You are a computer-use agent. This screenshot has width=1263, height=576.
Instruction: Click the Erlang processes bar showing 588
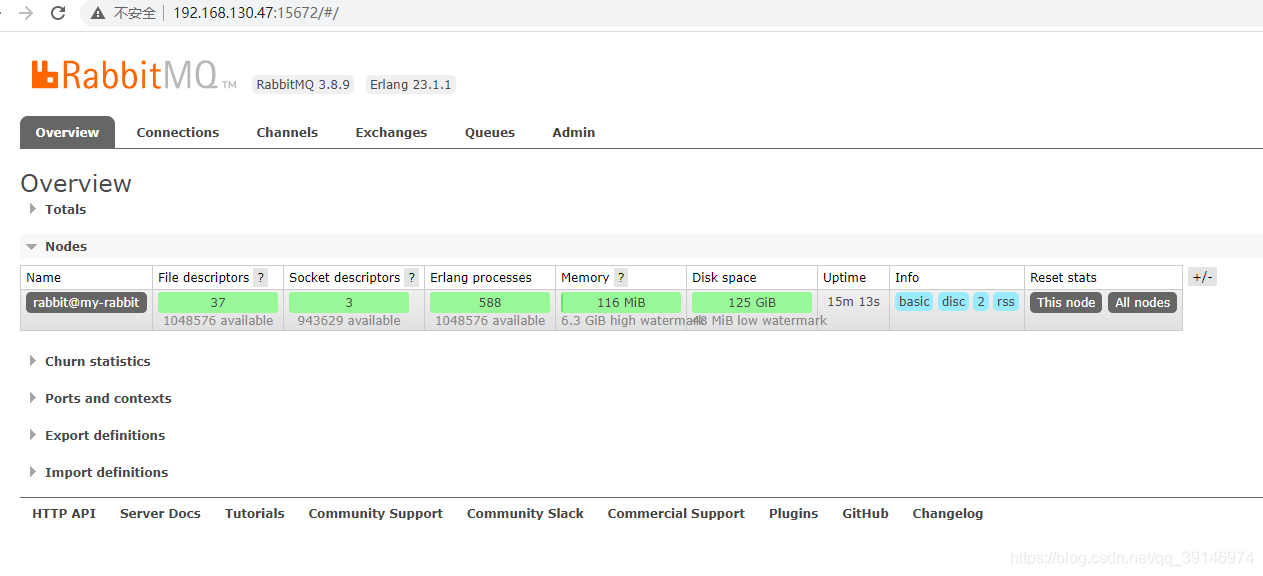click(x=490, y=302)
